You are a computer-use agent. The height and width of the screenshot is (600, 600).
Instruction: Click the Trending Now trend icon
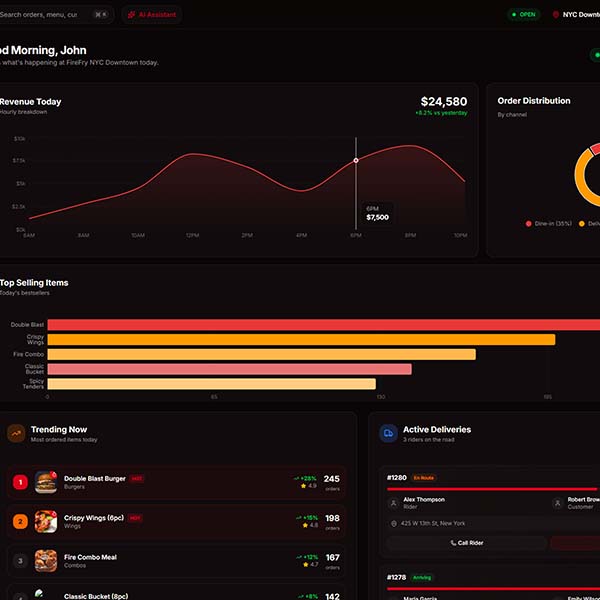click(16, 434)
